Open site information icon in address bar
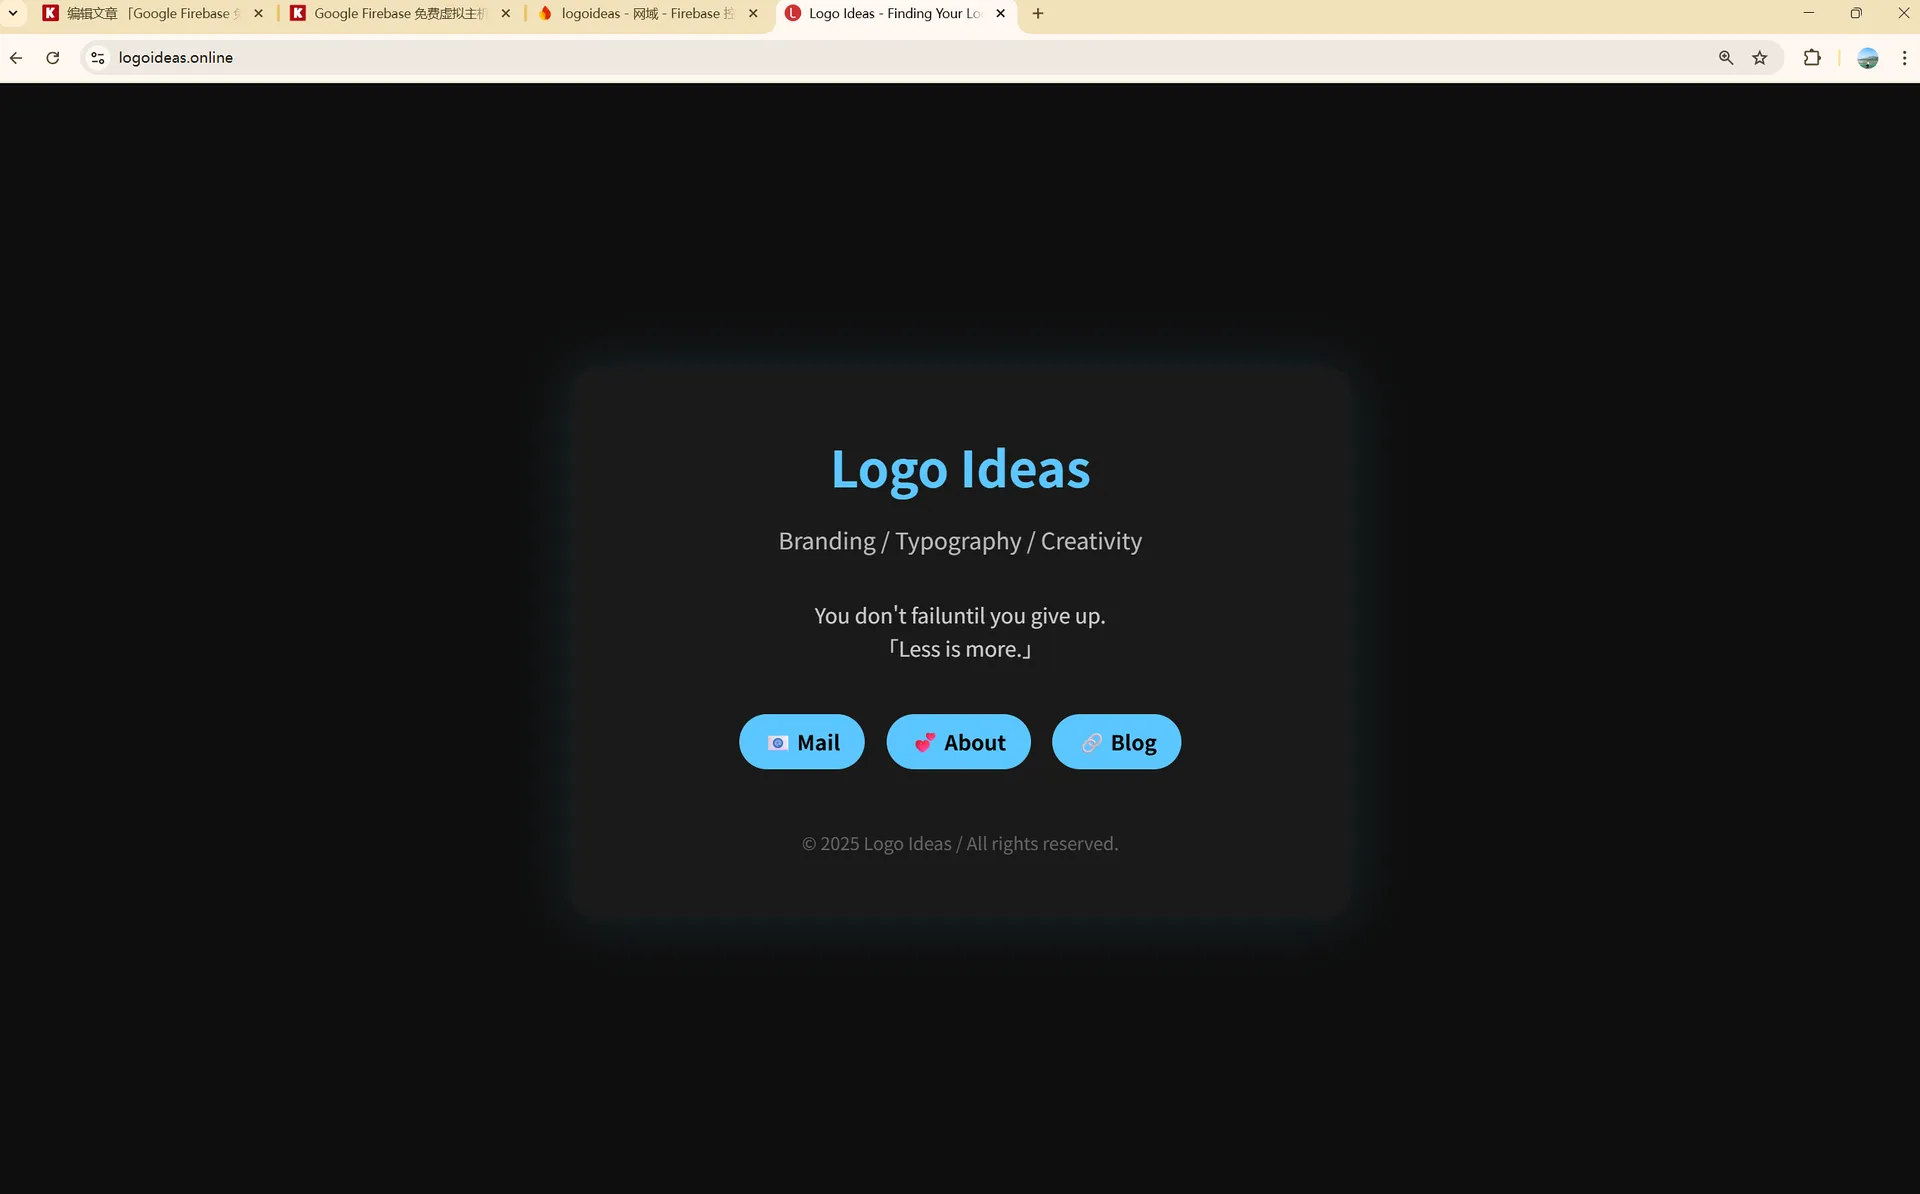Image resolution: width=1920 pixels, height=1194 pixels. pyautogui.click(x=97, y=58)
